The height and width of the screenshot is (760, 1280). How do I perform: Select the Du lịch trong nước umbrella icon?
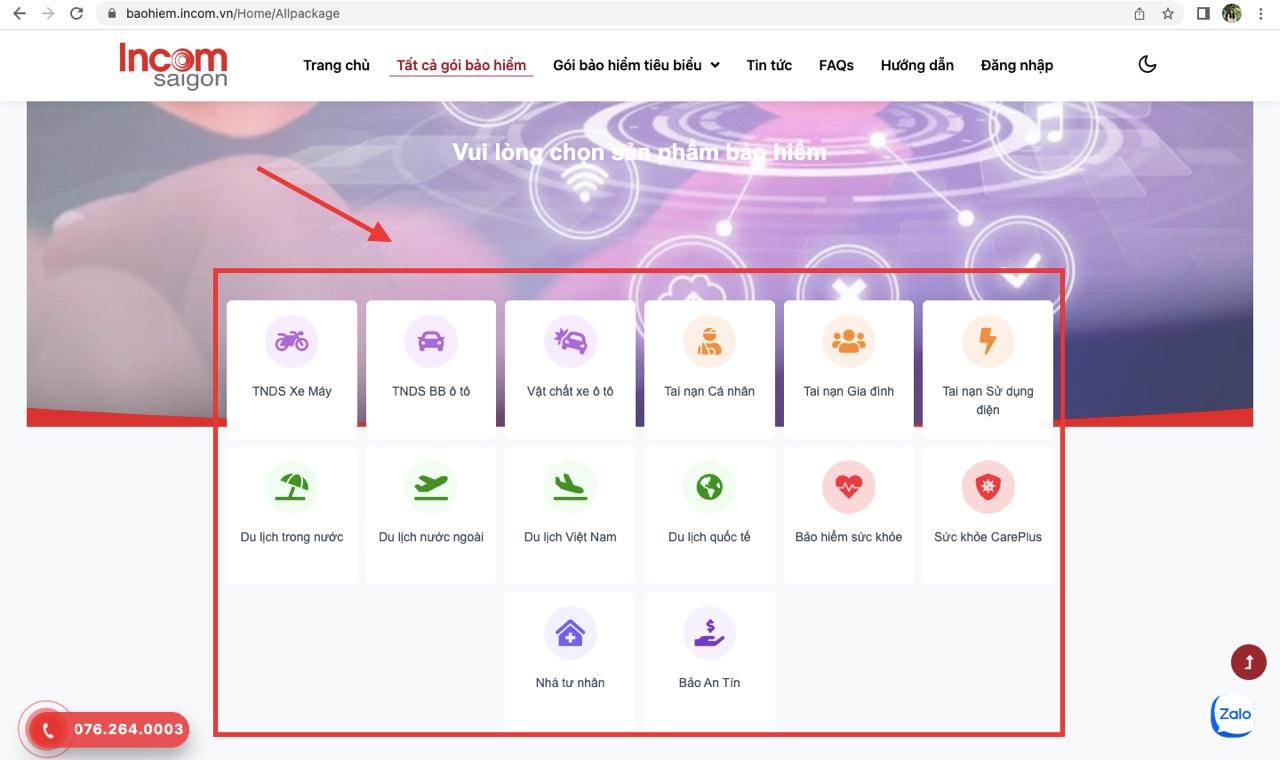point(291,487)
